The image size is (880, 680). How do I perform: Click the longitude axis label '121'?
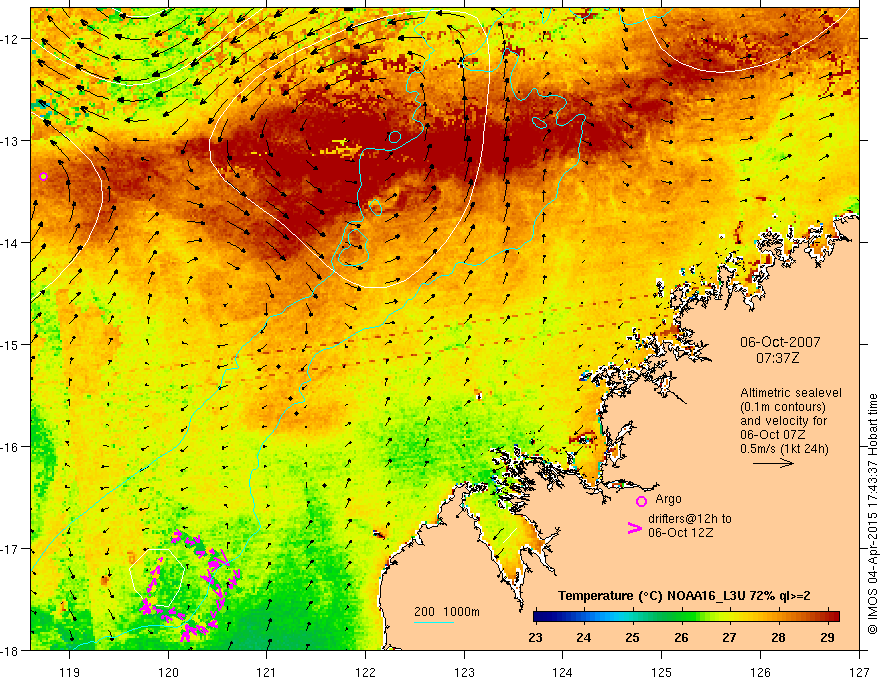[267, 672]
